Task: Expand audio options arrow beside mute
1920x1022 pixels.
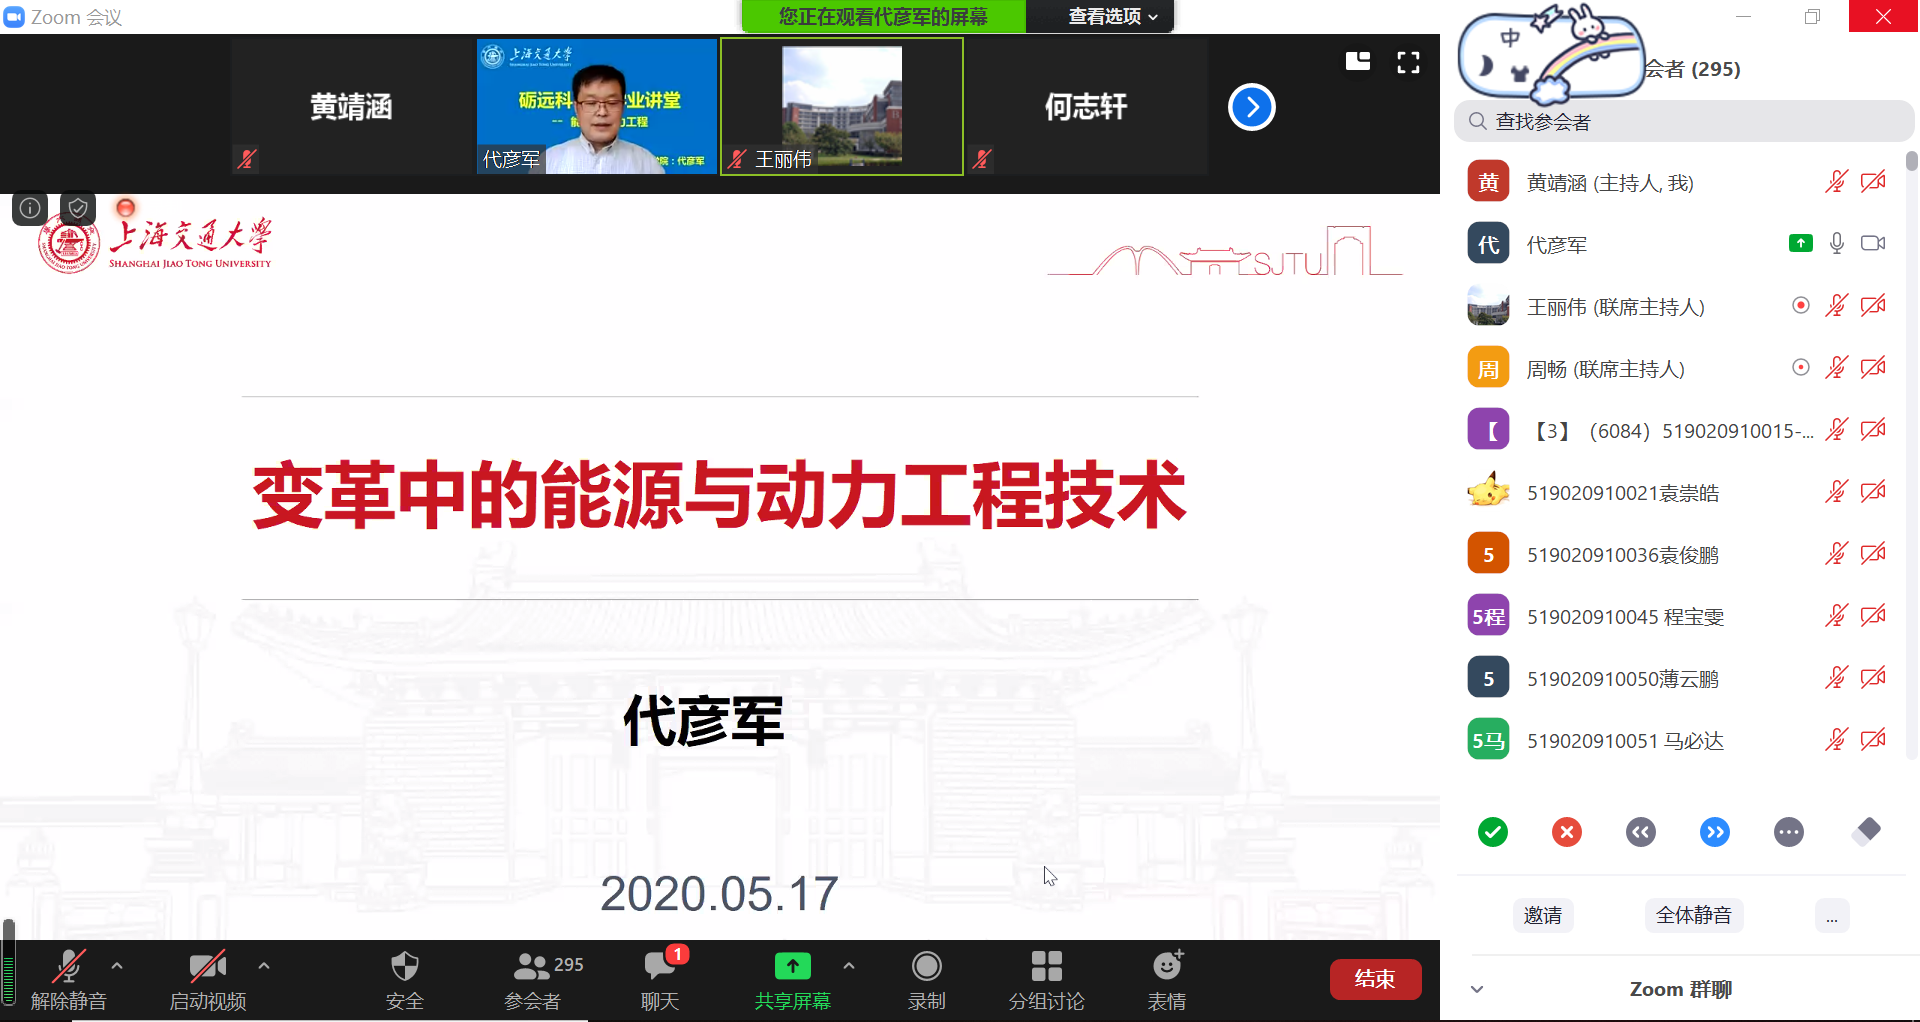Action: (117, 966)
